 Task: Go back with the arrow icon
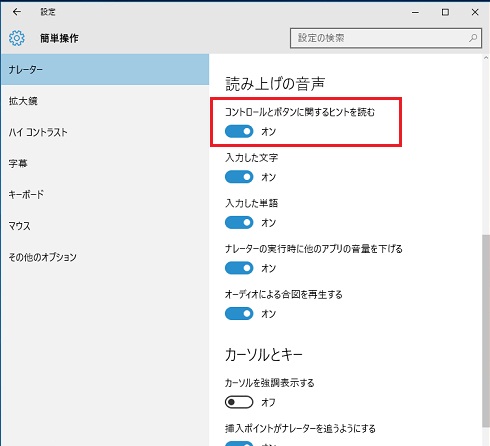(17, 12)
